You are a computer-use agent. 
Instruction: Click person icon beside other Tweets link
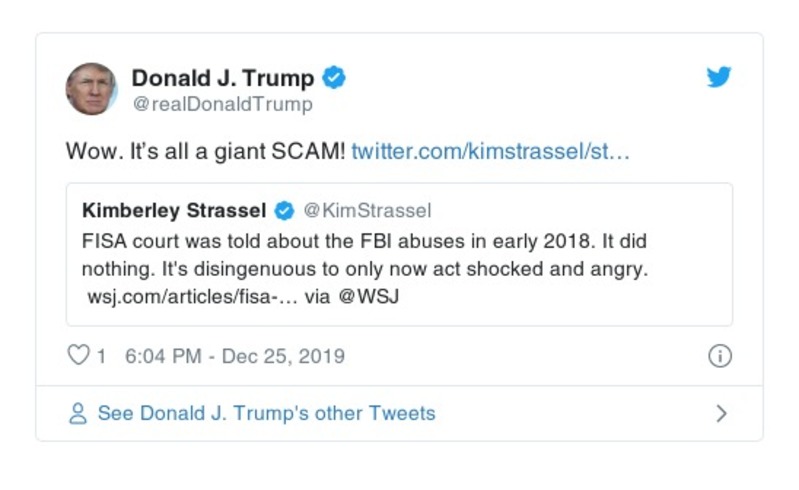(78, 413)
